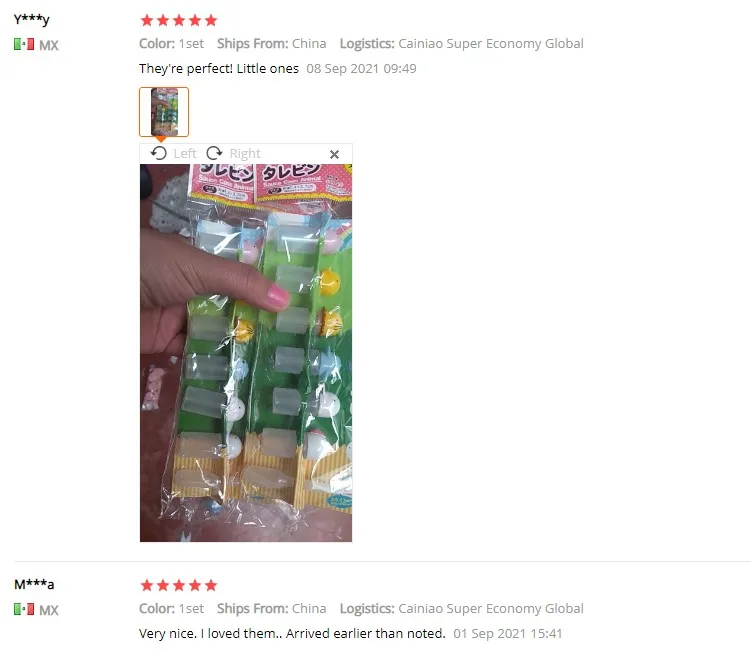Viewport: 751px width, 656px height.
Task: Select the review photo thumbnail
Action: [x=164, y=112]
